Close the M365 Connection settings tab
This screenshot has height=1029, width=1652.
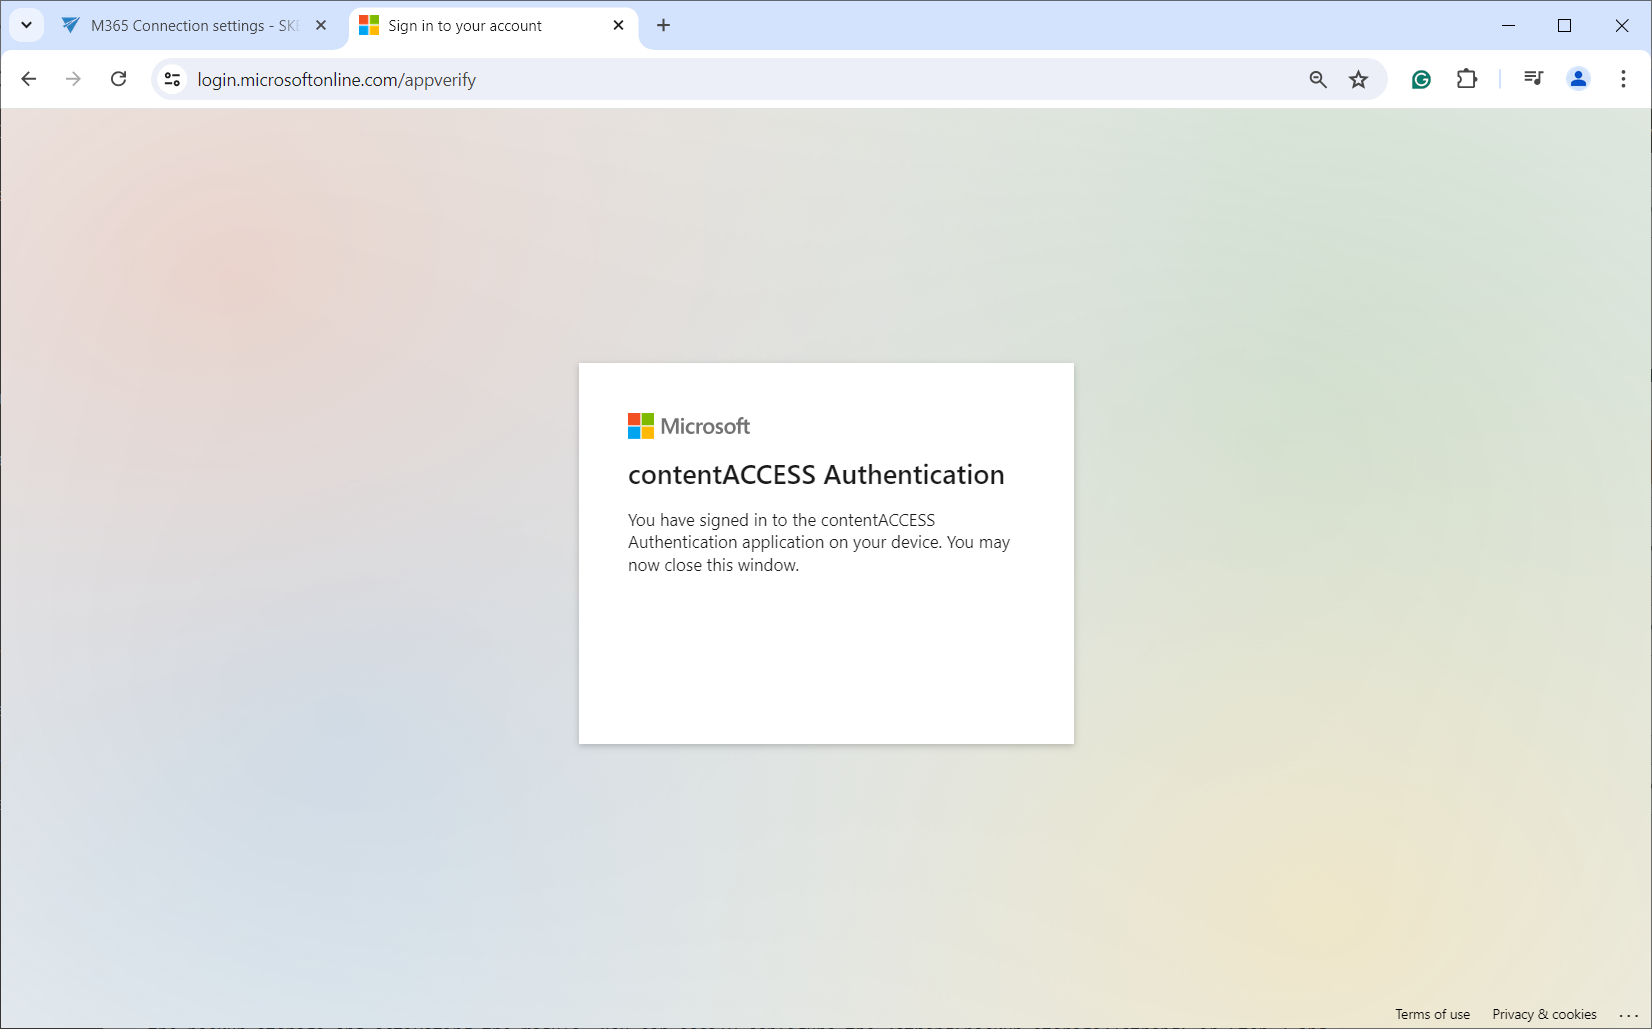pos(321,26)
